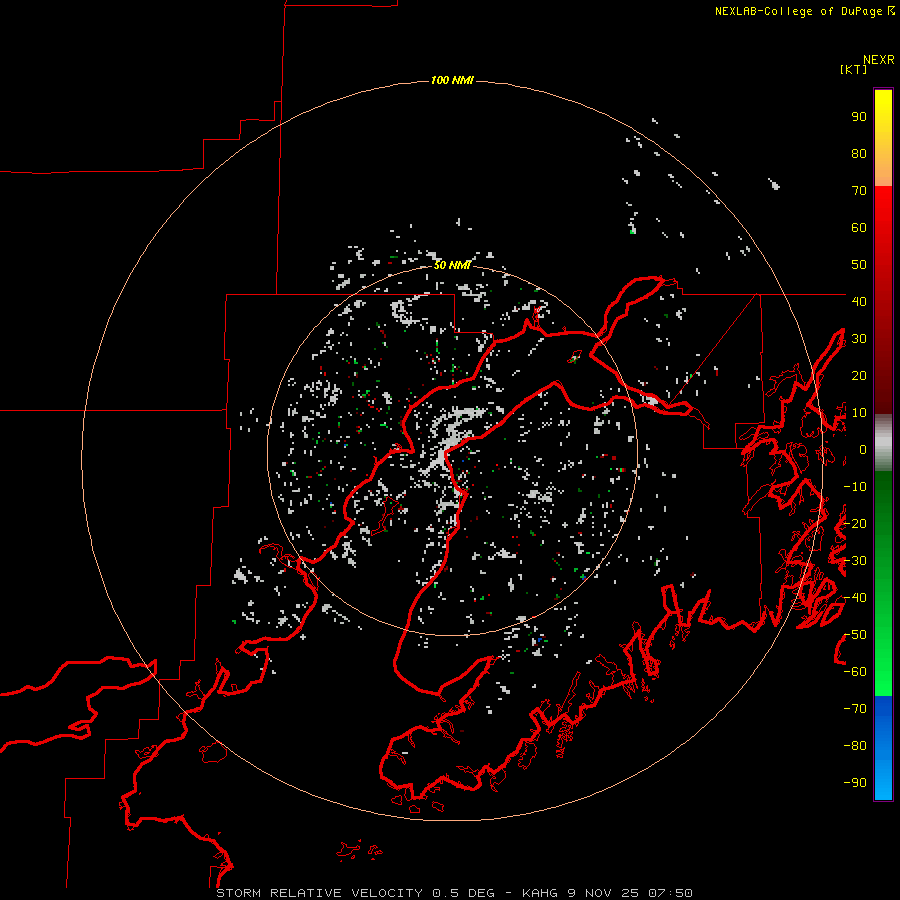Click the NEXR label above the color scale
Viewport: 900px width, 900px height.
pos(878,60)
